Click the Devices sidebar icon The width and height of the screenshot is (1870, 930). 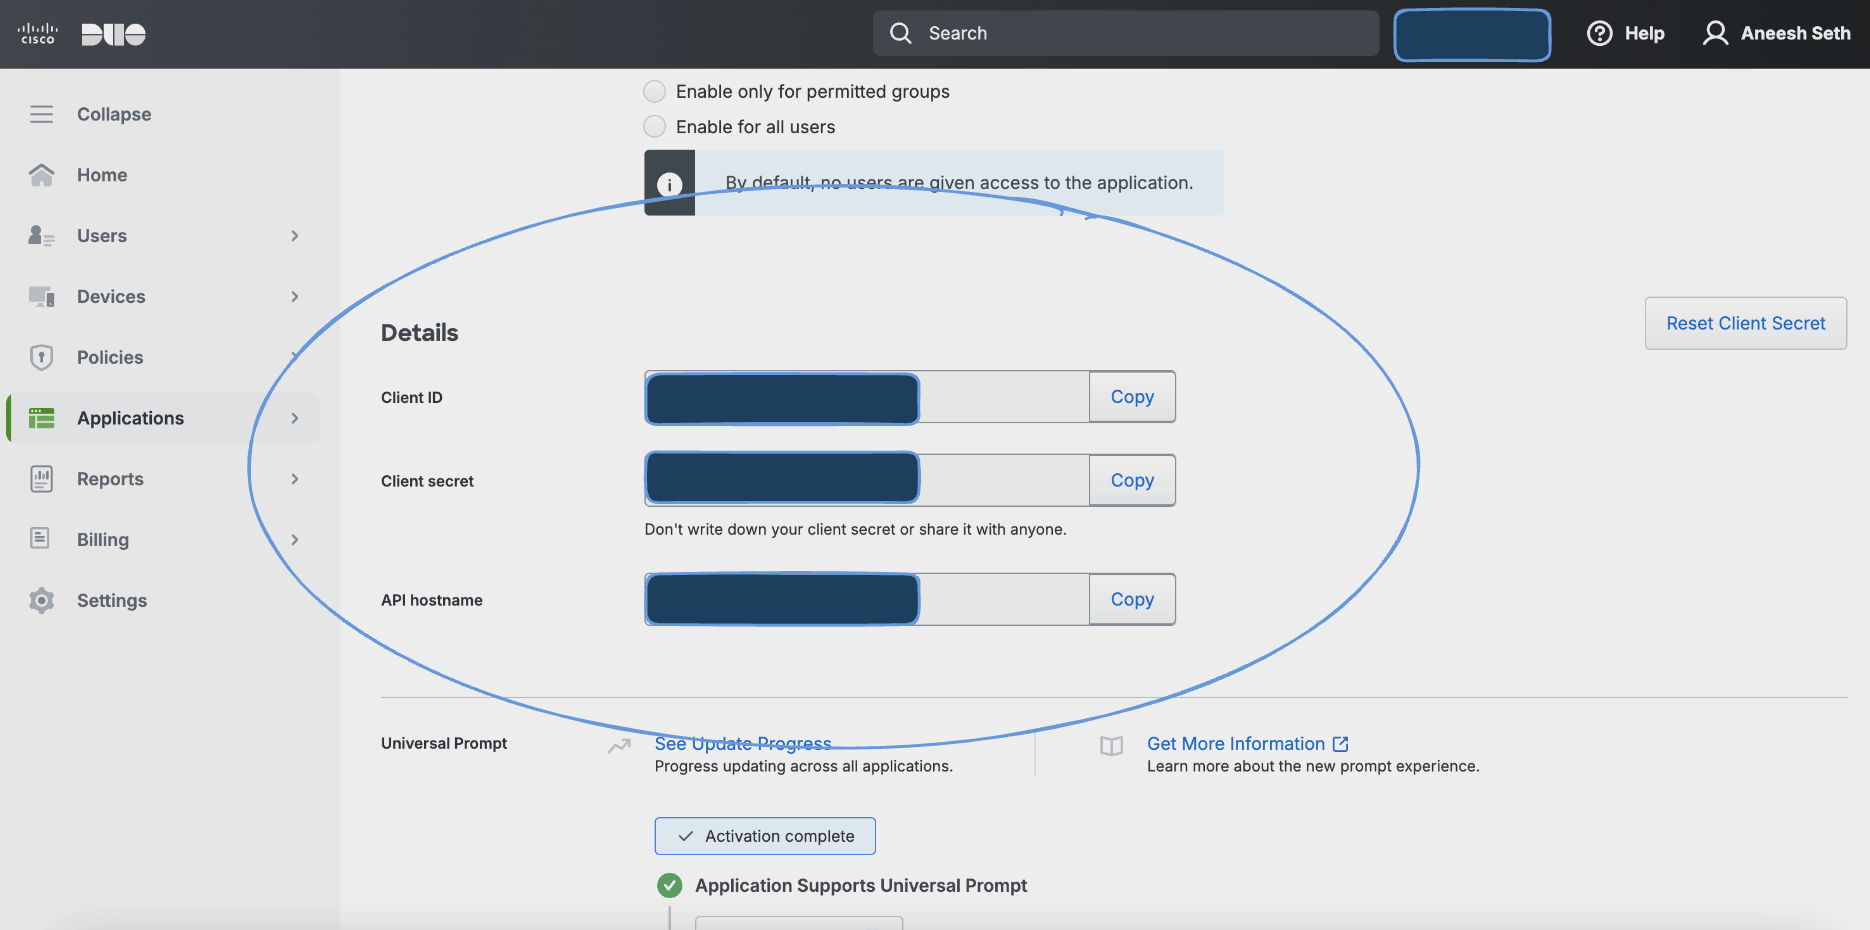click(x=41, y=297)
